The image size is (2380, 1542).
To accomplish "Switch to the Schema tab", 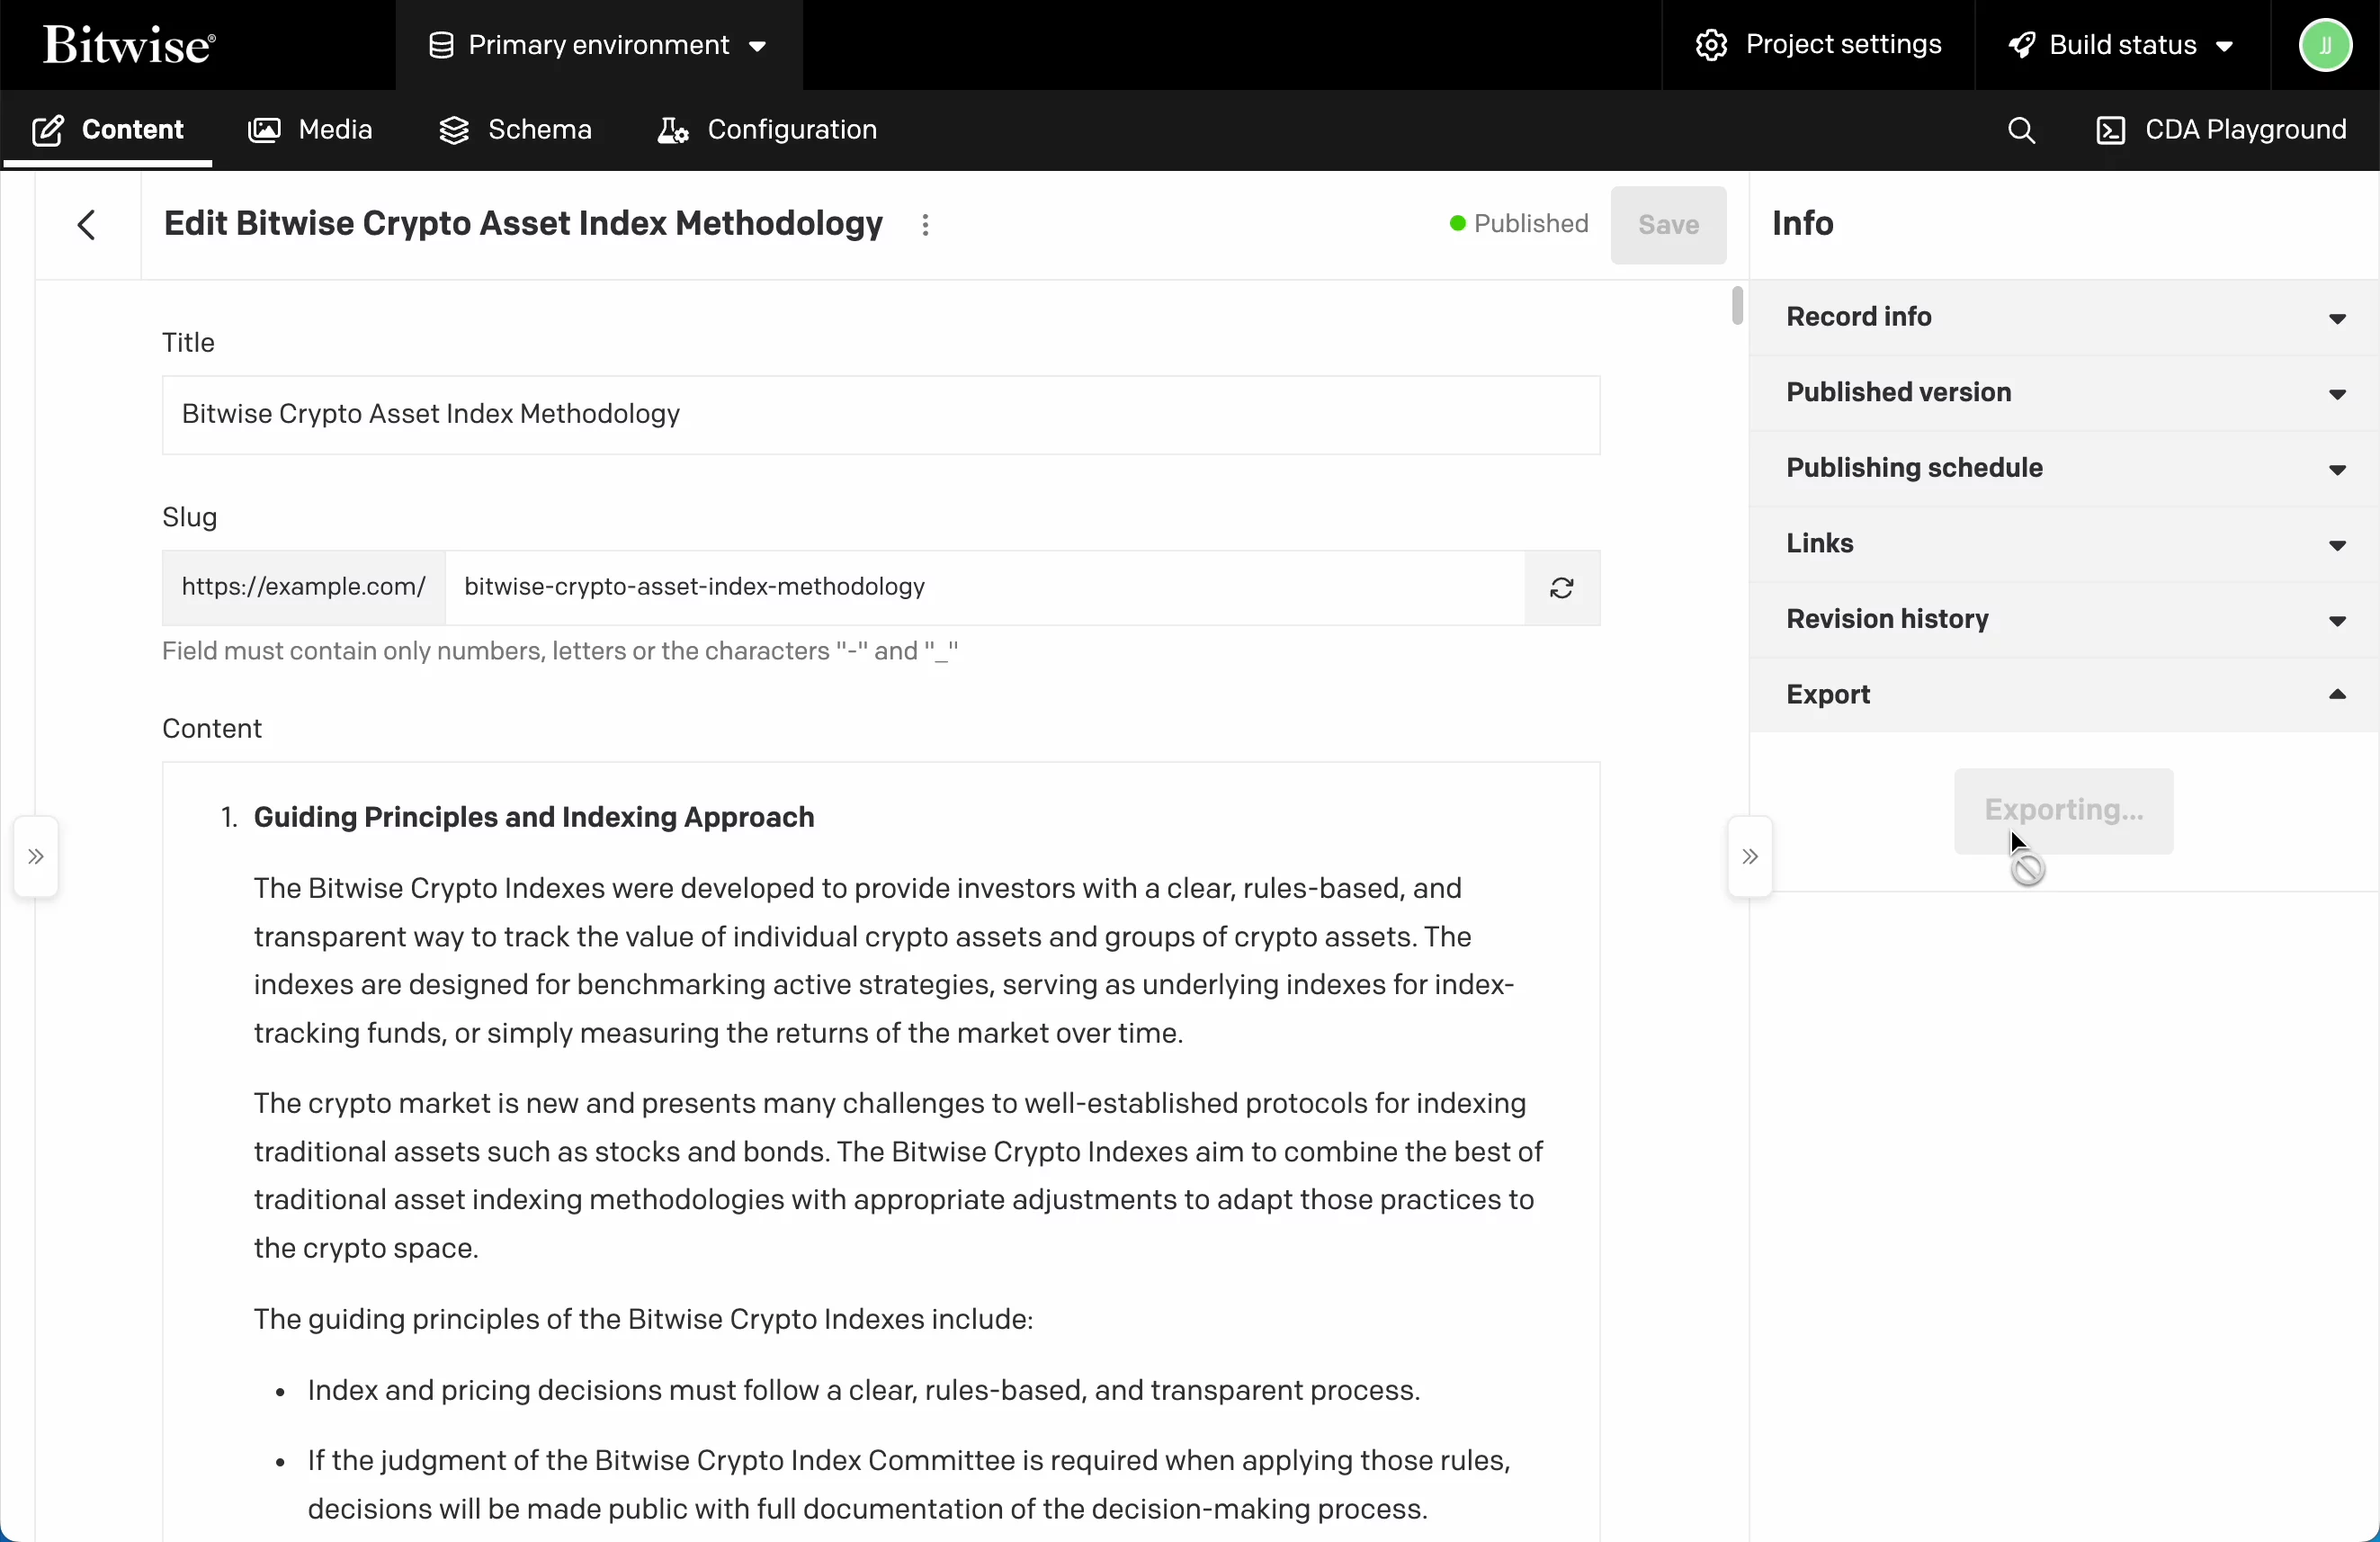I will (x=514, y=130).
